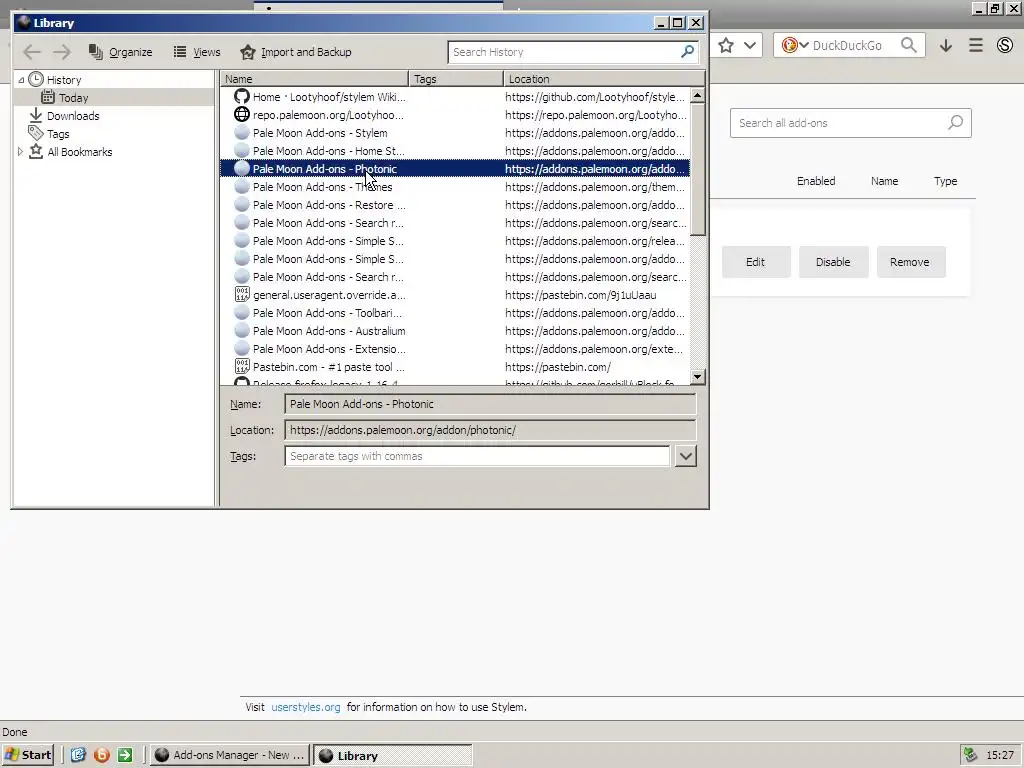Select Pastebin.com - #1 paste tool entry
The height and width of the screenshot is (768, 1024).
(x=455, y=367)
